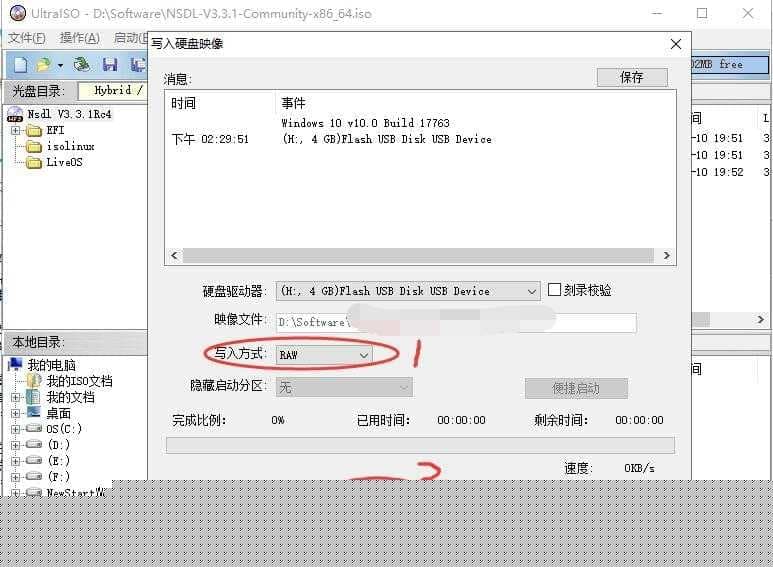
Task: Click the New file toolbar icon
Action: click(x=20, y=65)
